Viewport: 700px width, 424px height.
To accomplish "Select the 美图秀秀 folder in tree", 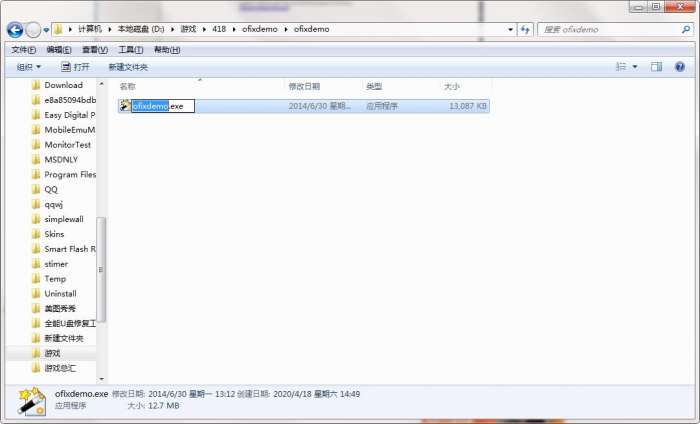I will click(x=54, y=308).
